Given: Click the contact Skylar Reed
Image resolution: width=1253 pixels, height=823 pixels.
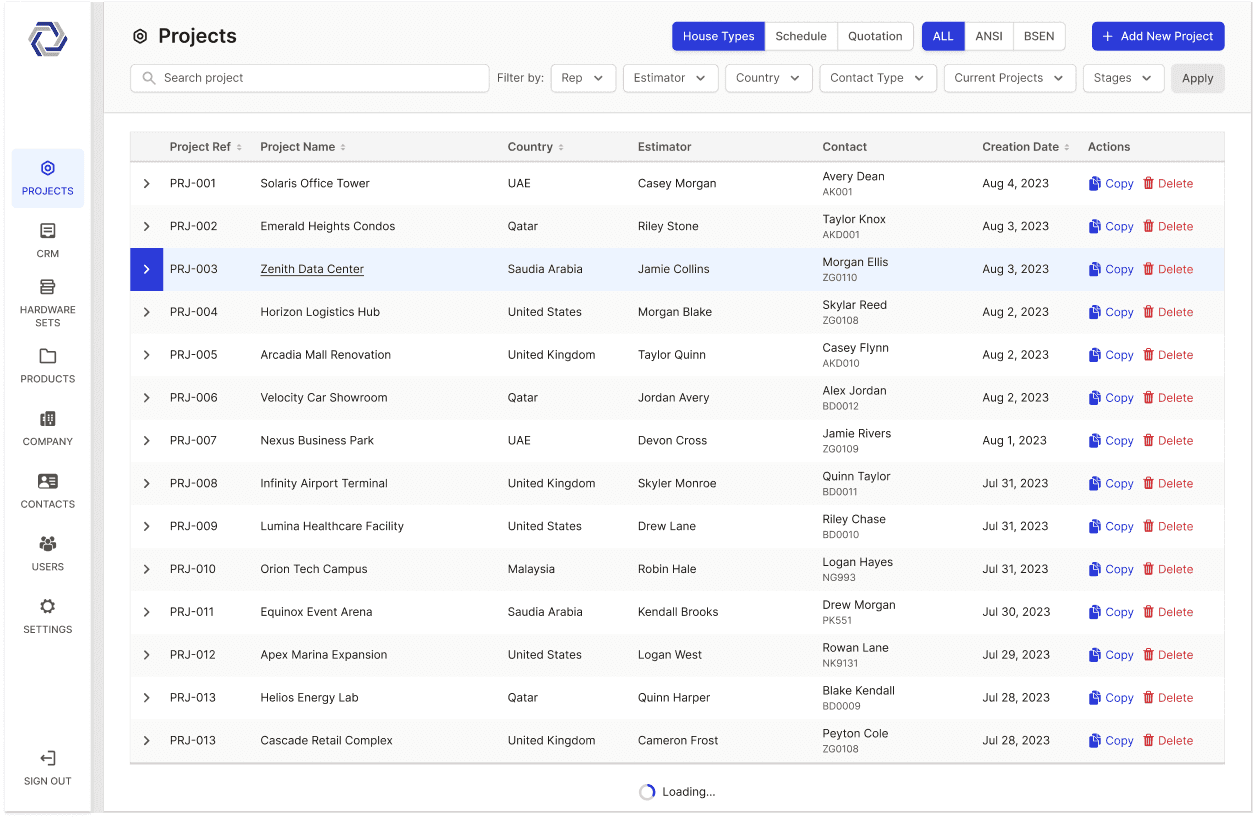Looking at the screenshot, I should (x=854, y=305).
